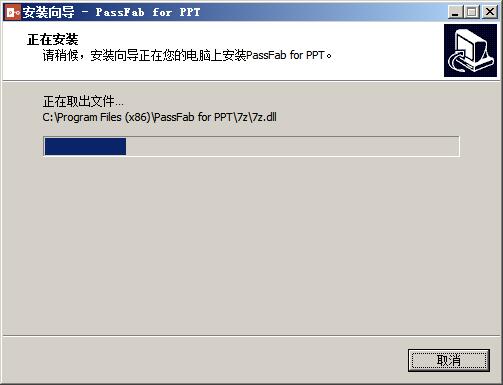
Task: Click the 正在取出文件... status label
Action: coord(83,101)
